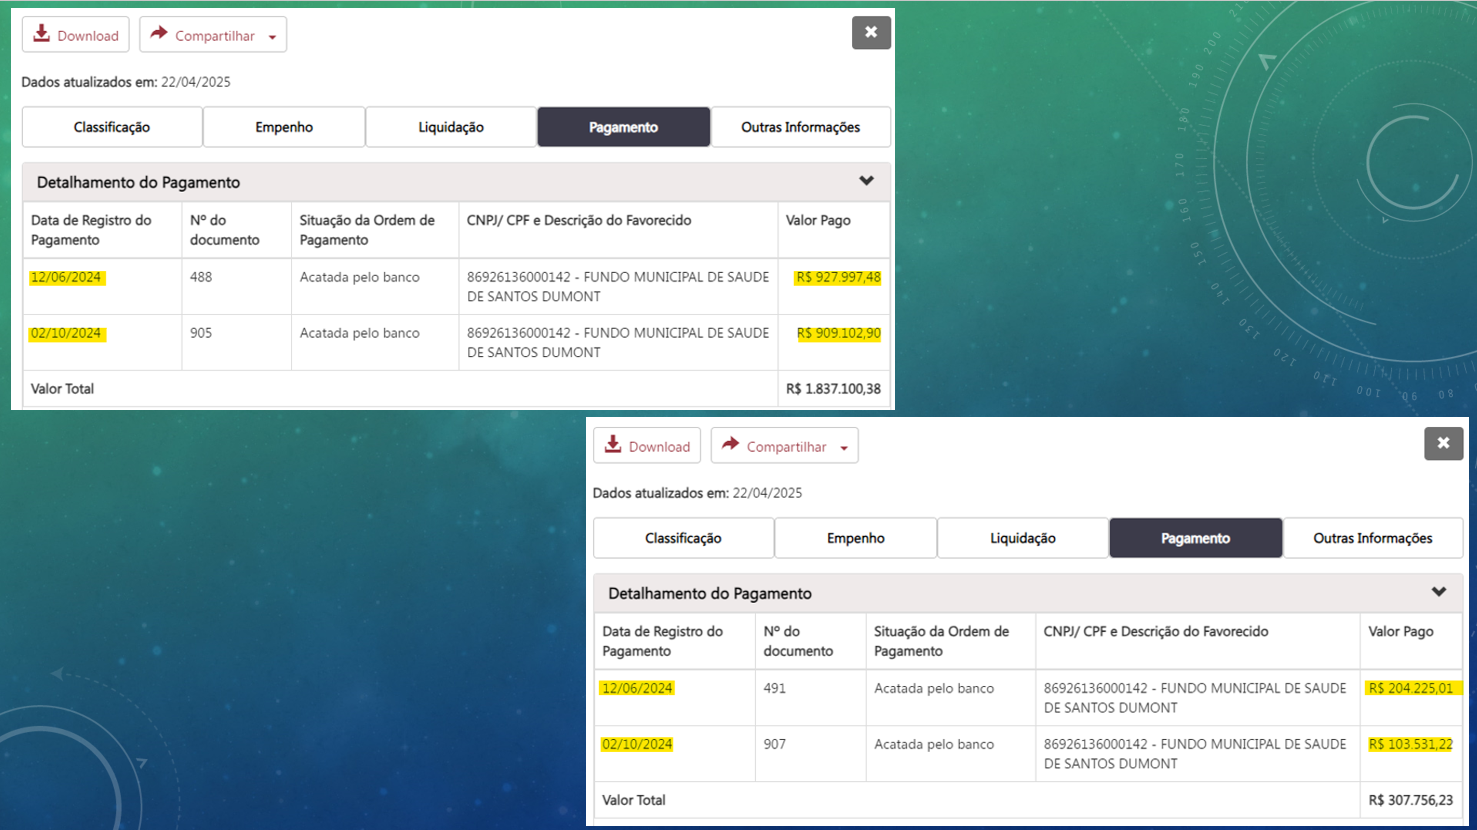Click total R$ 307.756,23
The height and width of the screenshot is (830, 1477).
[x=1411, y=800]
